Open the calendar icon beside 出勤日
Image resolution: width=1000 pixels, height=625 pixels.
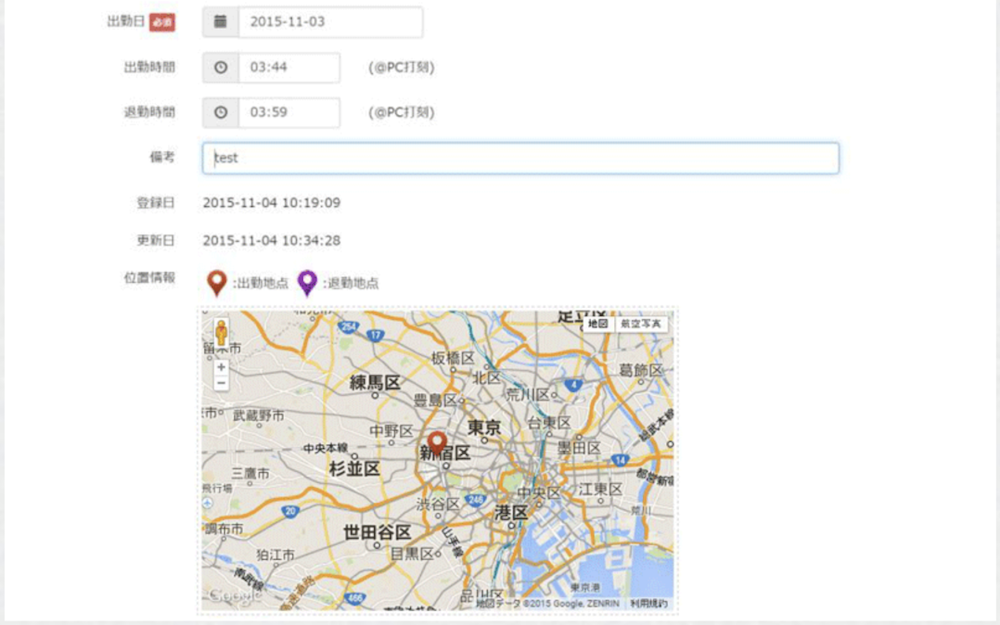pos(221,22)
